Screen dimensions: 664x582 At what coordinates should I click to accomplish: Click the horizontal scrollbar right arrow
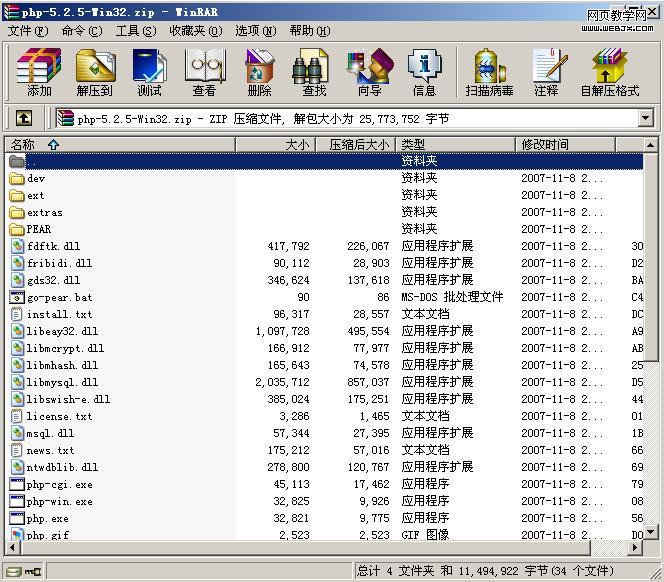coord(634,547)
